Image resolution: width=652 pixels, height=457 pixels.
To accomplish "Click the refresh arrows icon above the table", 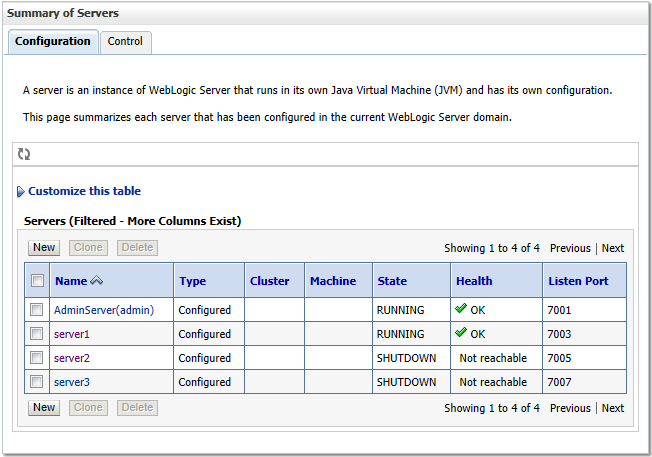I will [24, 154].
